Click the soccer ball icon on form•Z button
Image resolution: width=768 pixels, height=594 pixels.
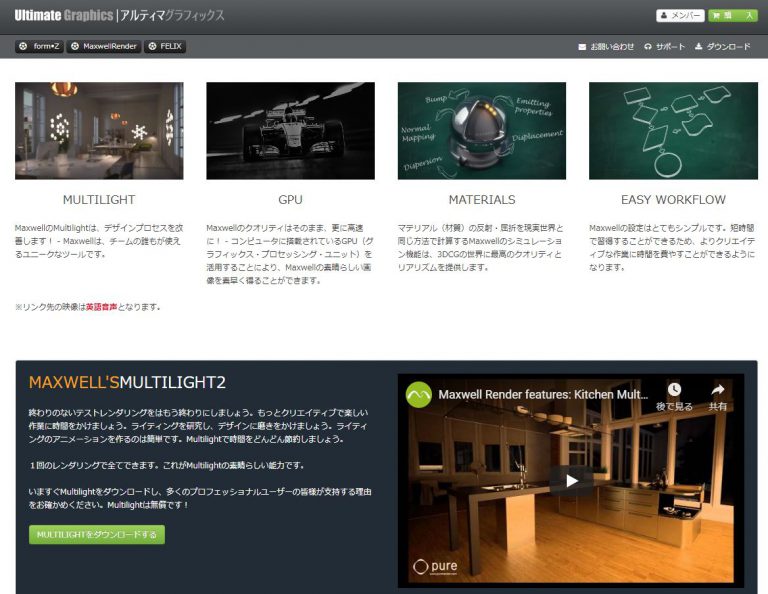click(x=23, y=46)
